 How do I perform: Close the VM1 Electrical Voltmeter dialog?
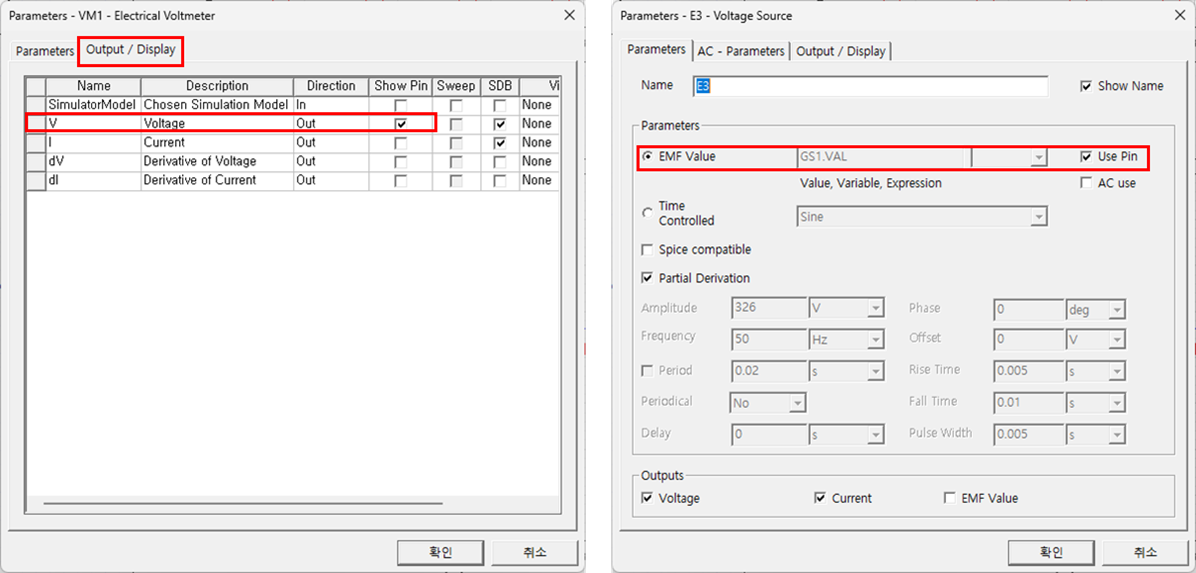pyautogui.click(x=569, y=15)
